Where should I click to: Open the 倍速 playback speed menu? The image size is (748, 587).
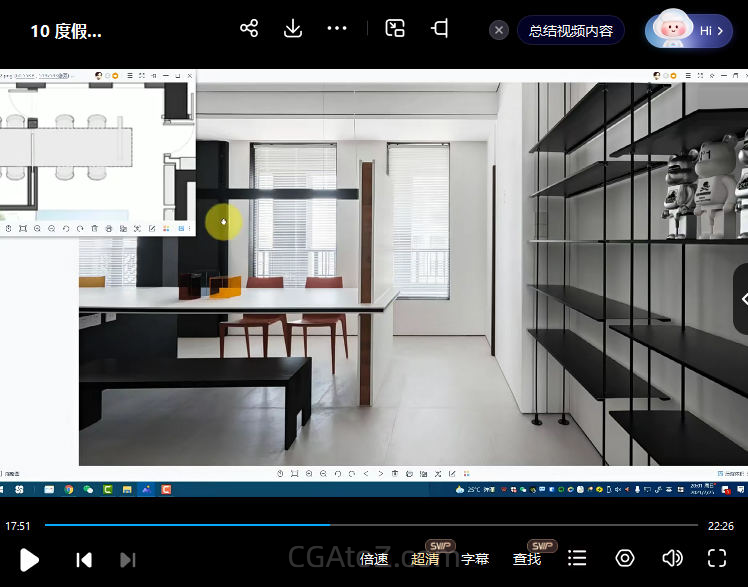click(374, 559)
